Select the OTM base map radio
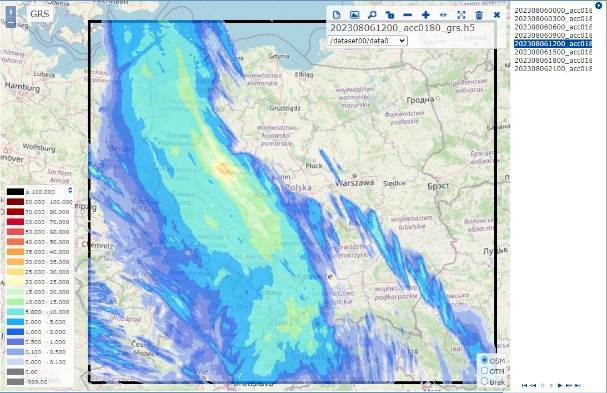This screenshot has height=393, width=607. coord(484,371)
